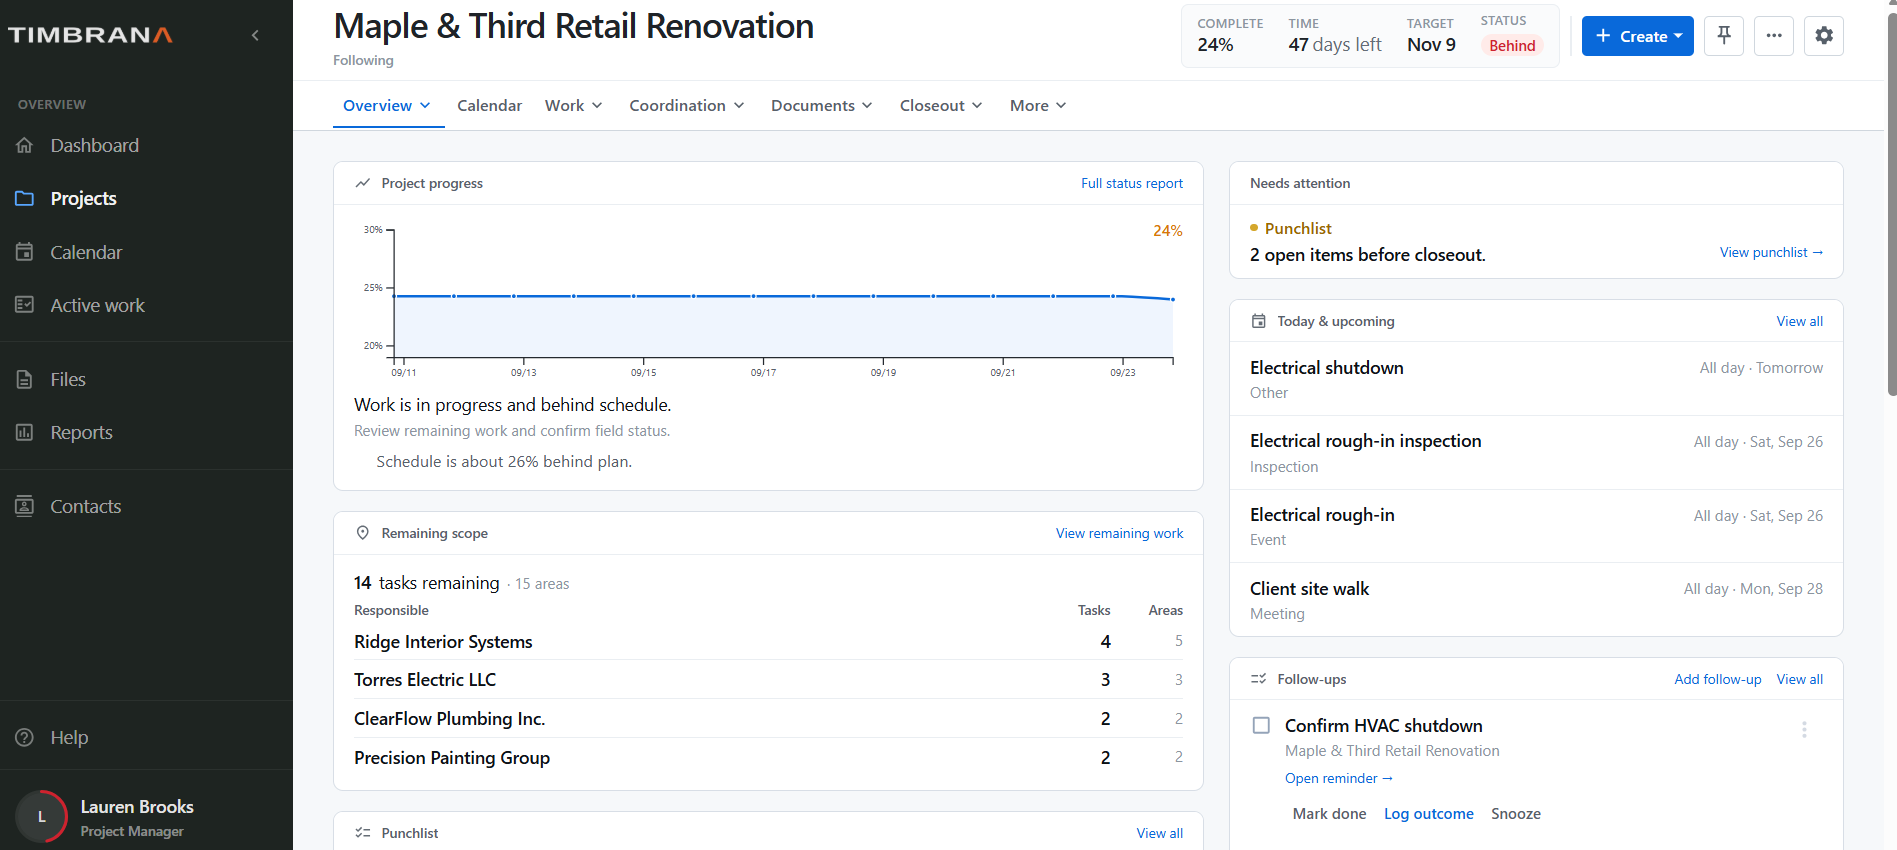Image resolution: width=1897 pixels, height=850 pixels.
Task: Select Ridge Interior Systems row
Action: point(768,641)
